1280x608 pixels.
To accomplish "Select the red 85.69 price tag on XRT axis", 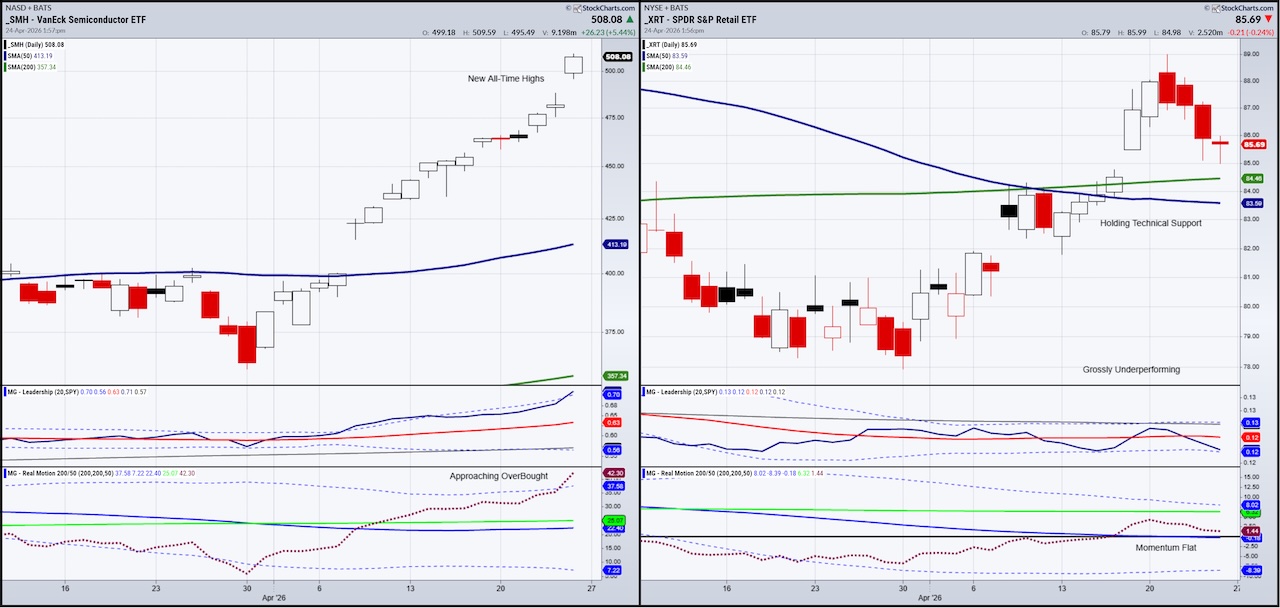I will (1256, 145).
